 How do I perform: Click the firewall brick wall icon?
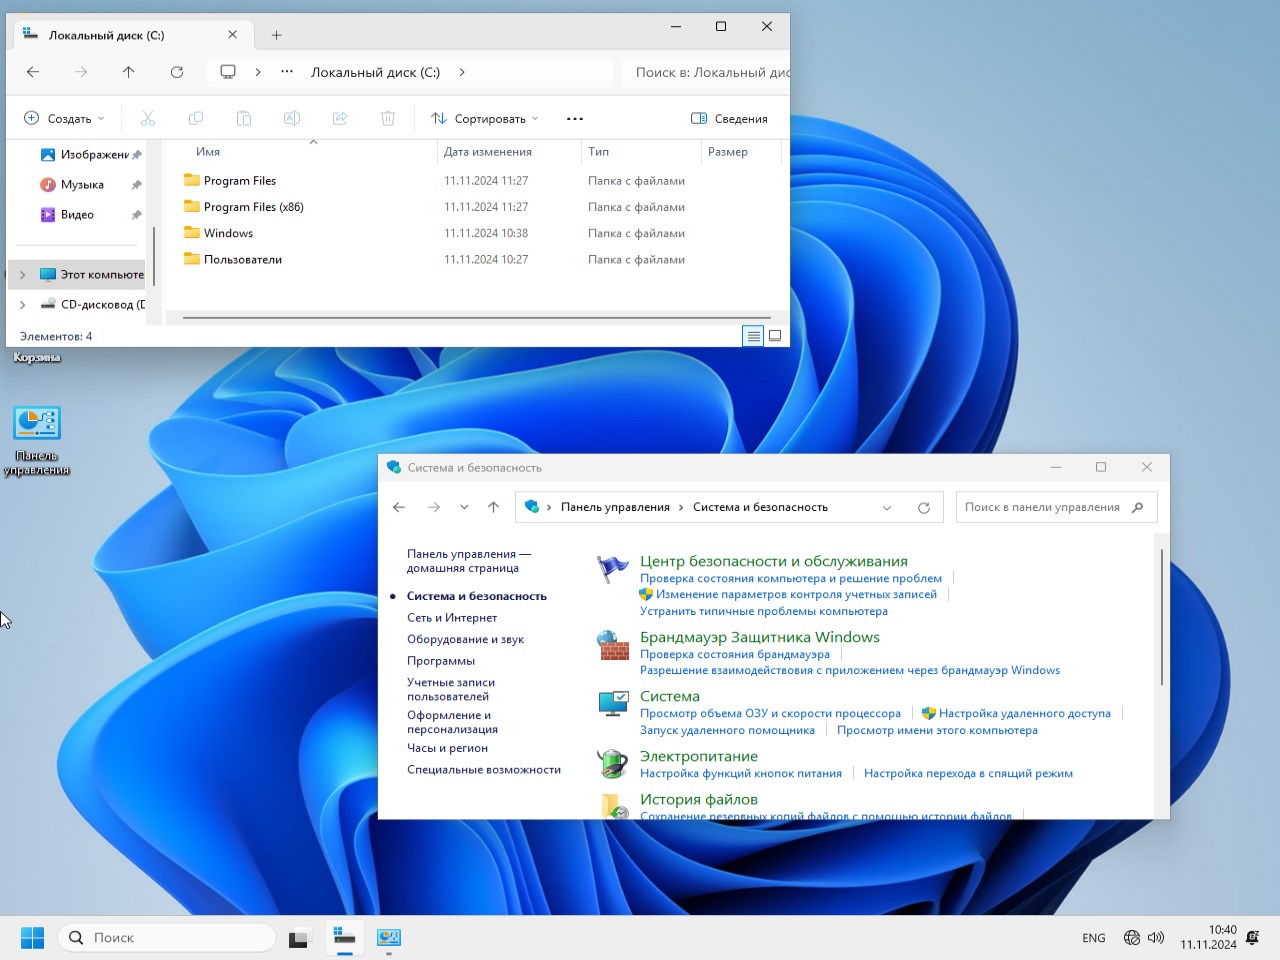coord(613,645)
